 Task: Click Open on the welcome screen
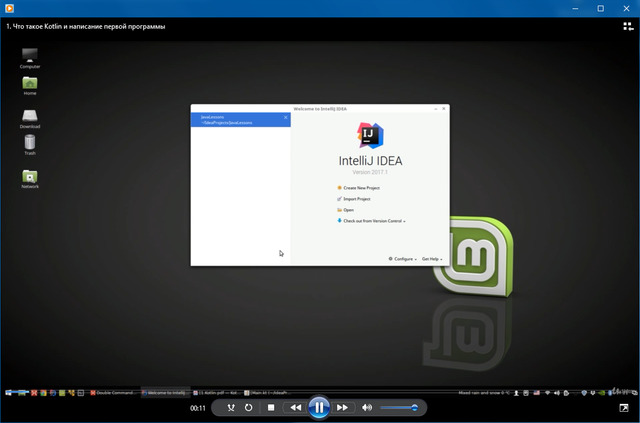348,210
